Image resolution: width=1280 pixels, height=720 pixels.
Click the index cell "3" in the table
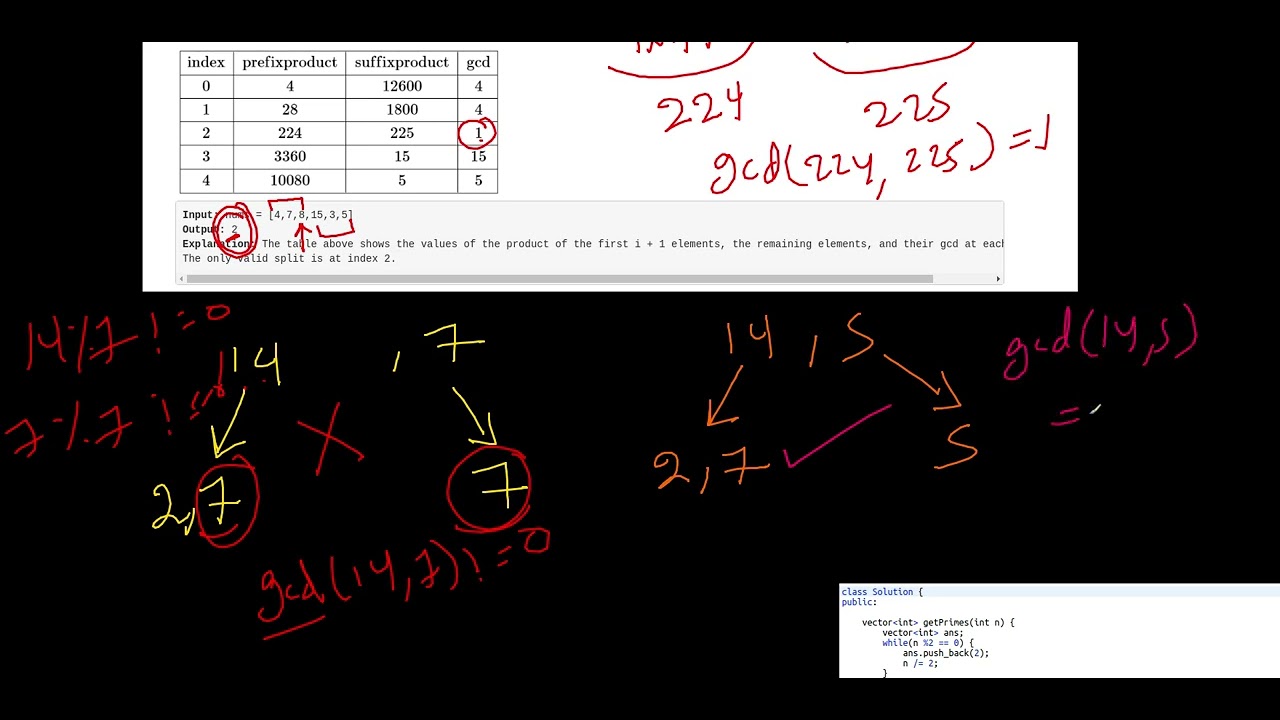click(206, 156)
